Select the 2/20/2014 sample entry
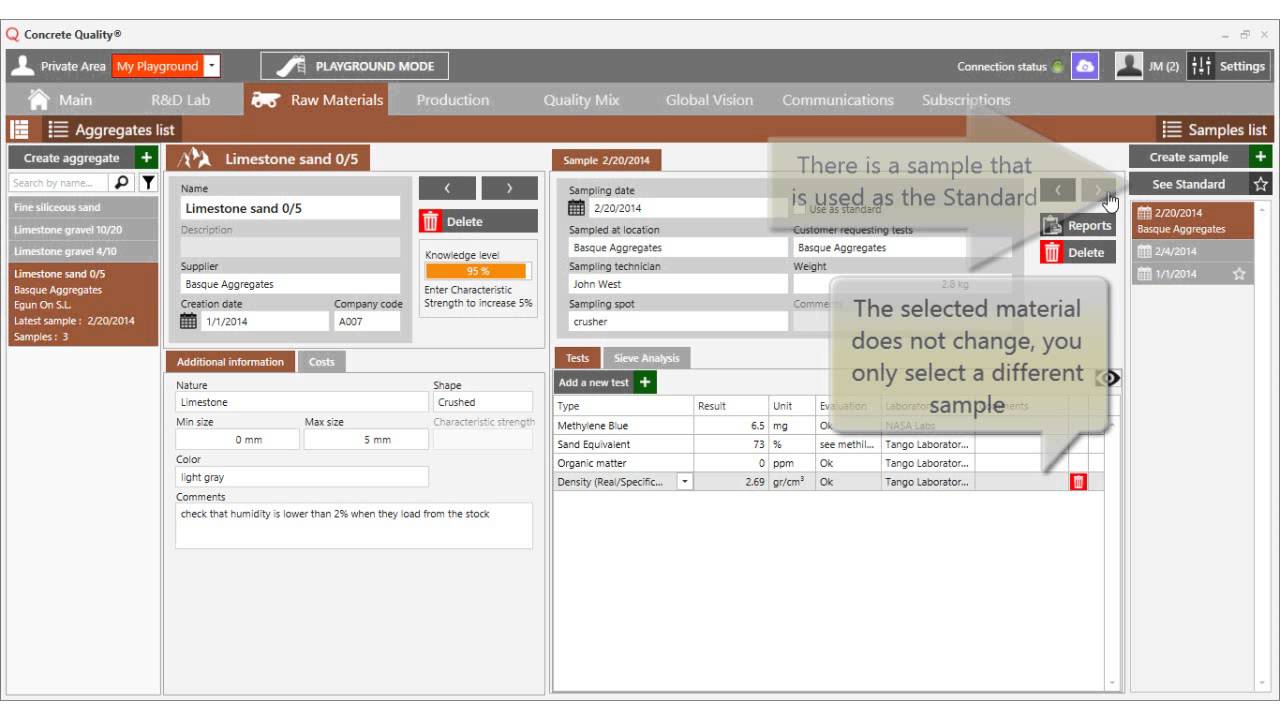The height and width of the screenshot is (720, 1280). coord(1191,220)
